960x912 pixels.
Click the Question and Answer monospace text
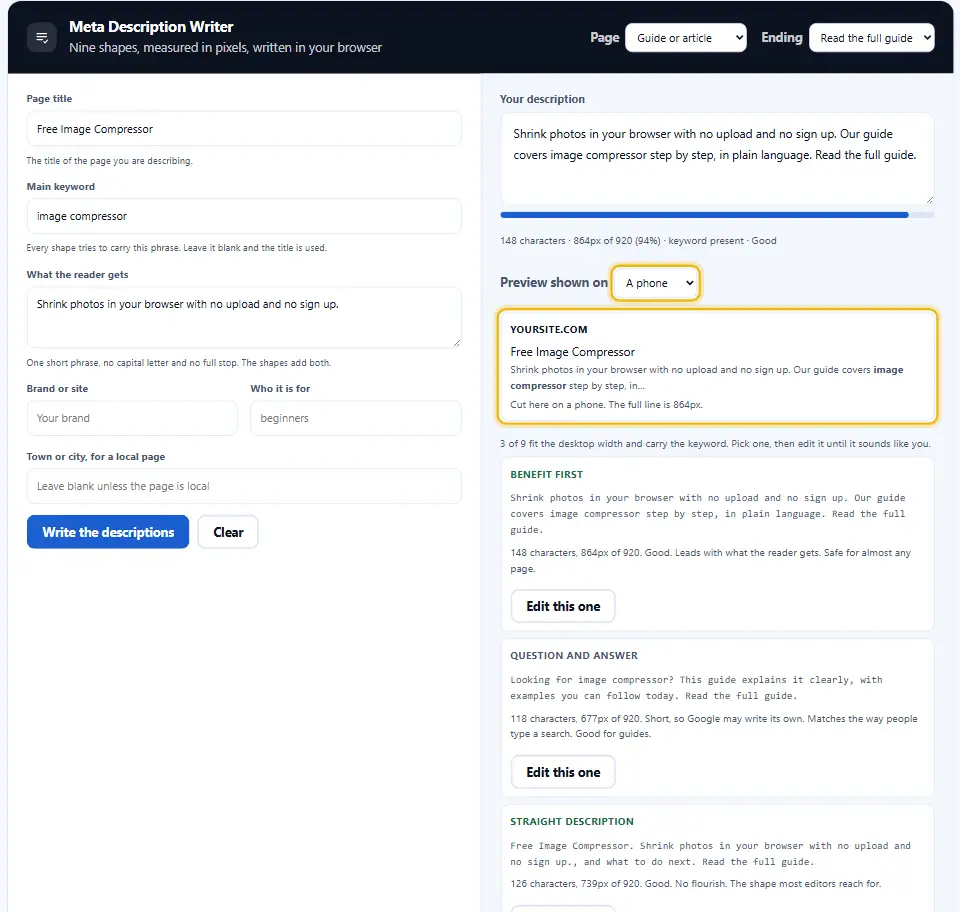pos(696,688)
